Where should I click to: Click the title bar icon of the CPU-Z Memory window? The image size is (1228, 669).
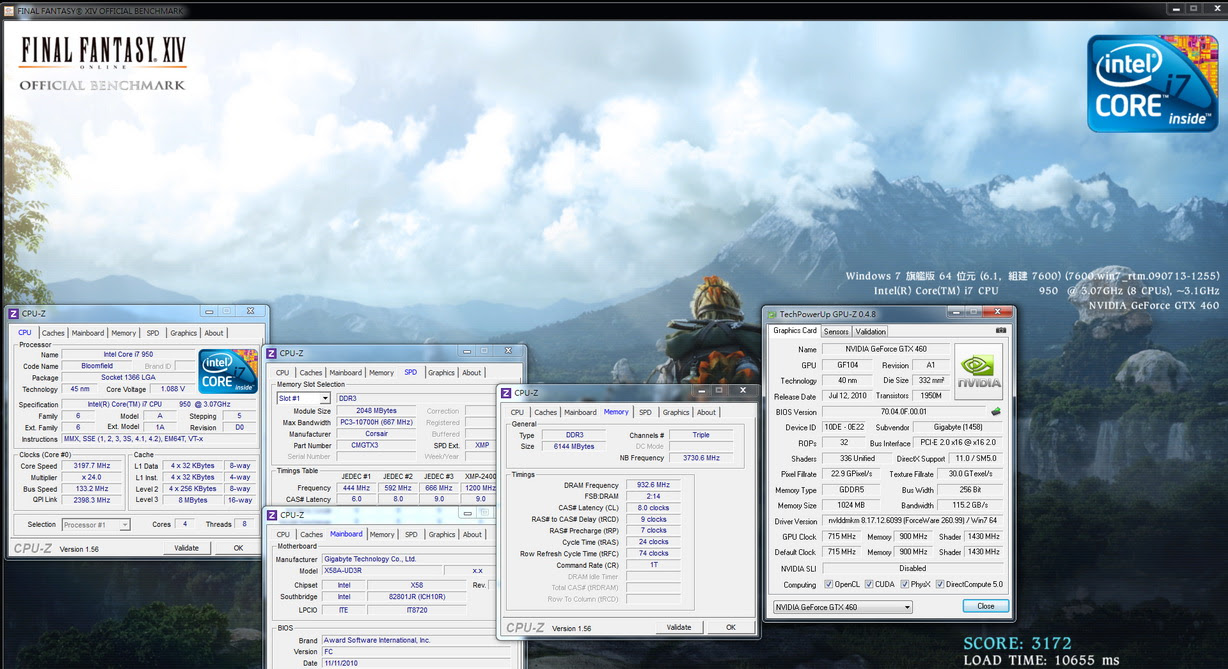click(x=506, y=393)
